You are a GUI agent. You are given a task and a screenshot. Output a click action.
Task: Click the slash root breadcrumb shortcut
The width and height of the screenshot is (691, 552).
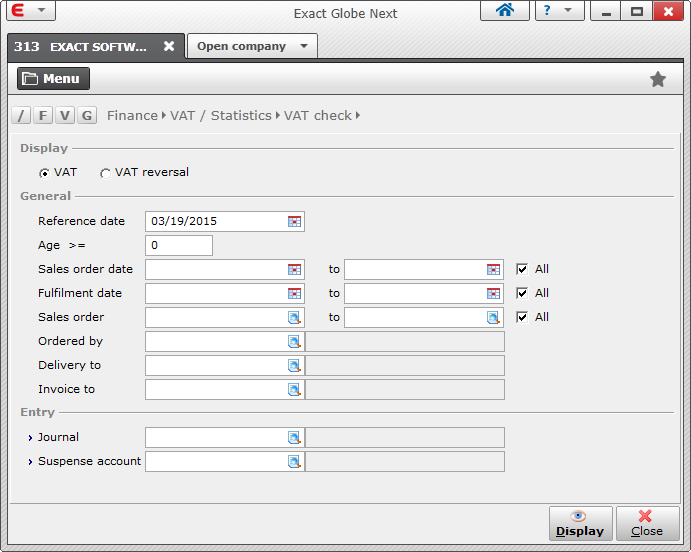click(x=21, y=115)
